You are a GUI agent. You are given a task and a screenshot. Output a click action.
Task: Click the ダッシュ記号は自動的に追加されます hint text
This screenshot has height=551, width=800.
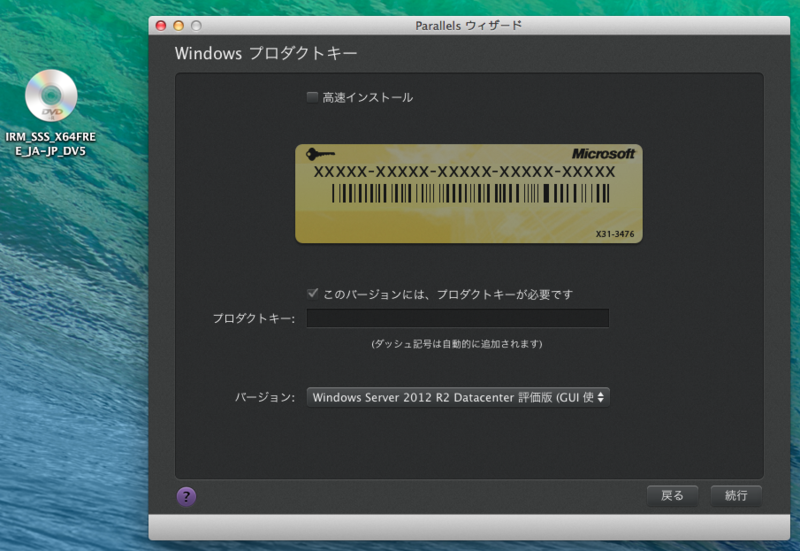click(x=457, y=344)
